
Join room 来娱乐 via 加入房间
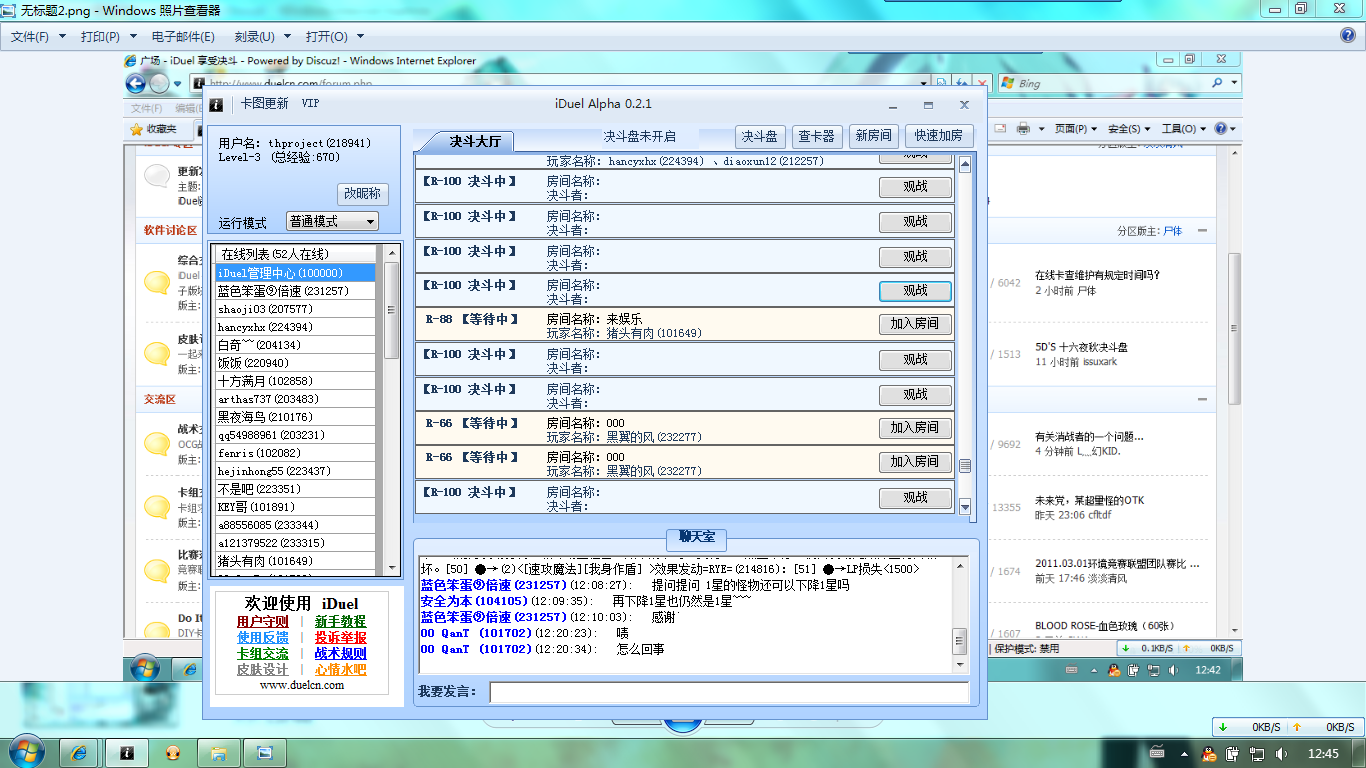click(x=915, y=324)
